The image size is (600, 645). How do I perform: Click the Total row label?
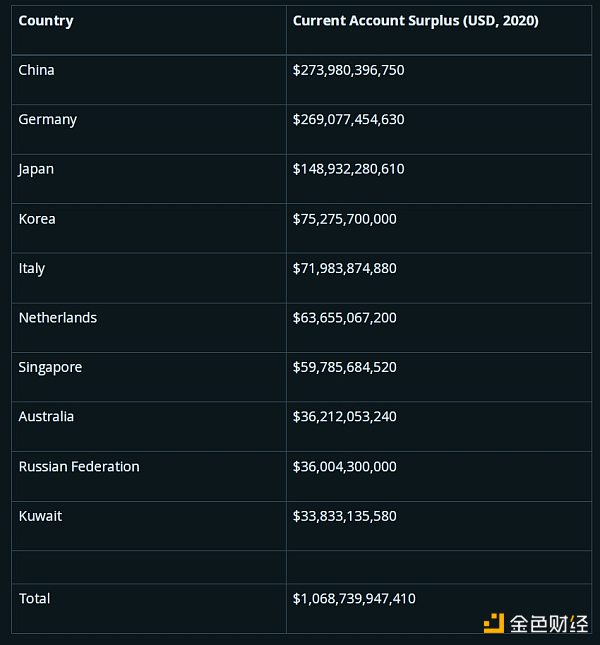pos(35,599)
